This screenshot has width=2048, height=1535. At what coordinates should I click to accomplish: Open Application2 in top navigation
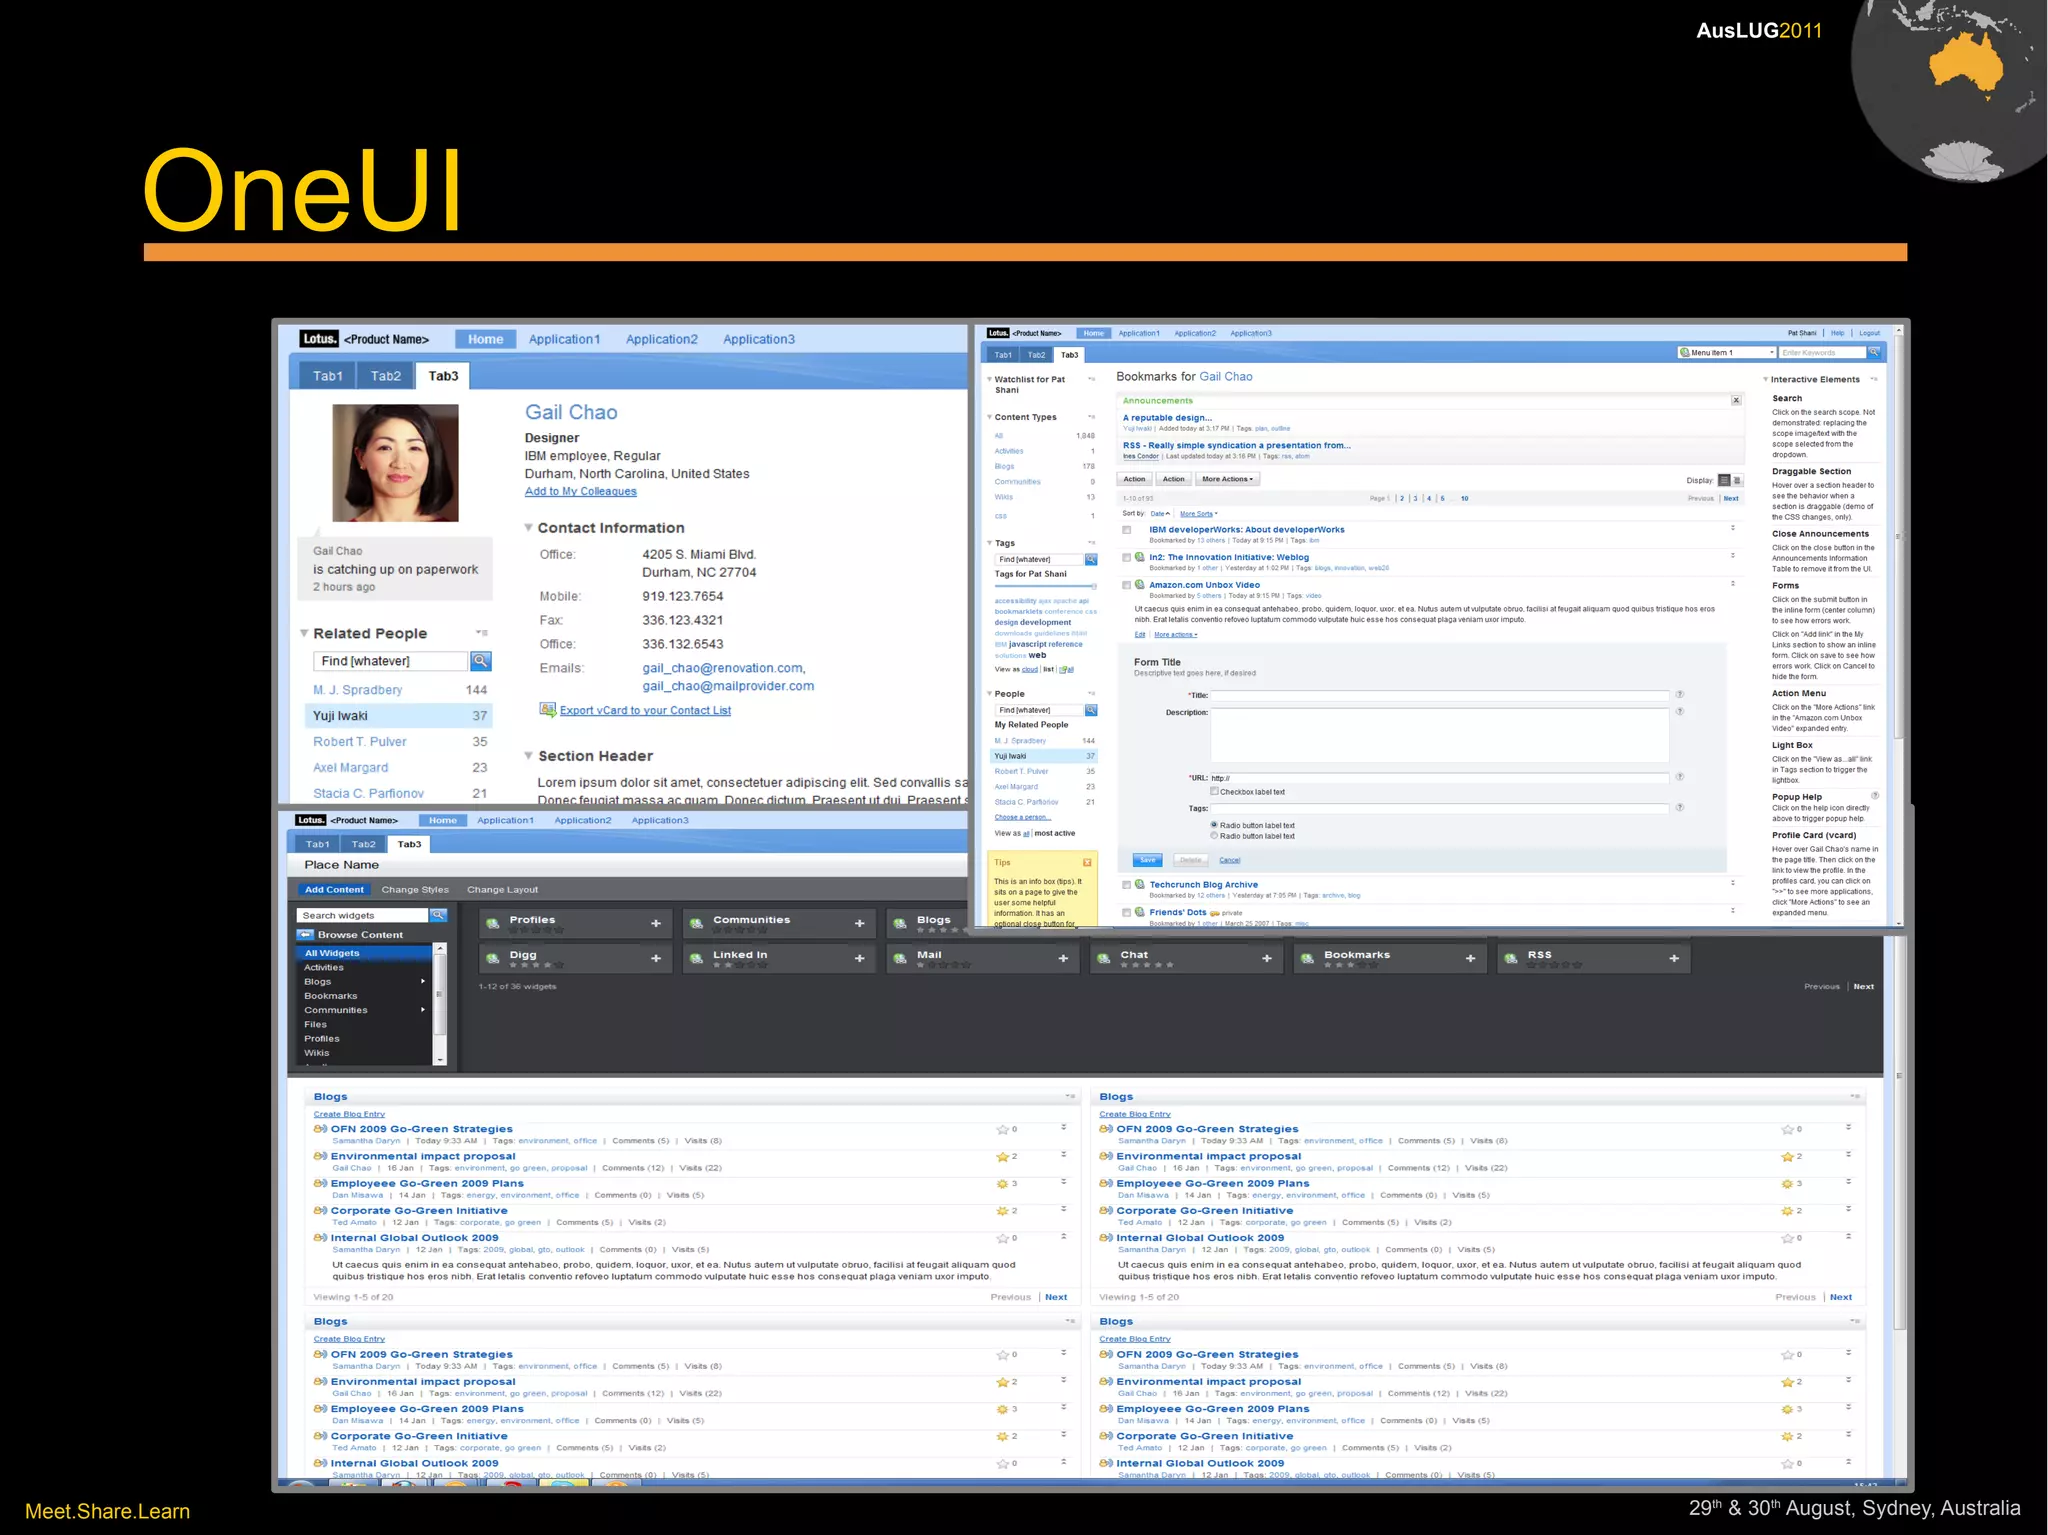click(661, 339)
